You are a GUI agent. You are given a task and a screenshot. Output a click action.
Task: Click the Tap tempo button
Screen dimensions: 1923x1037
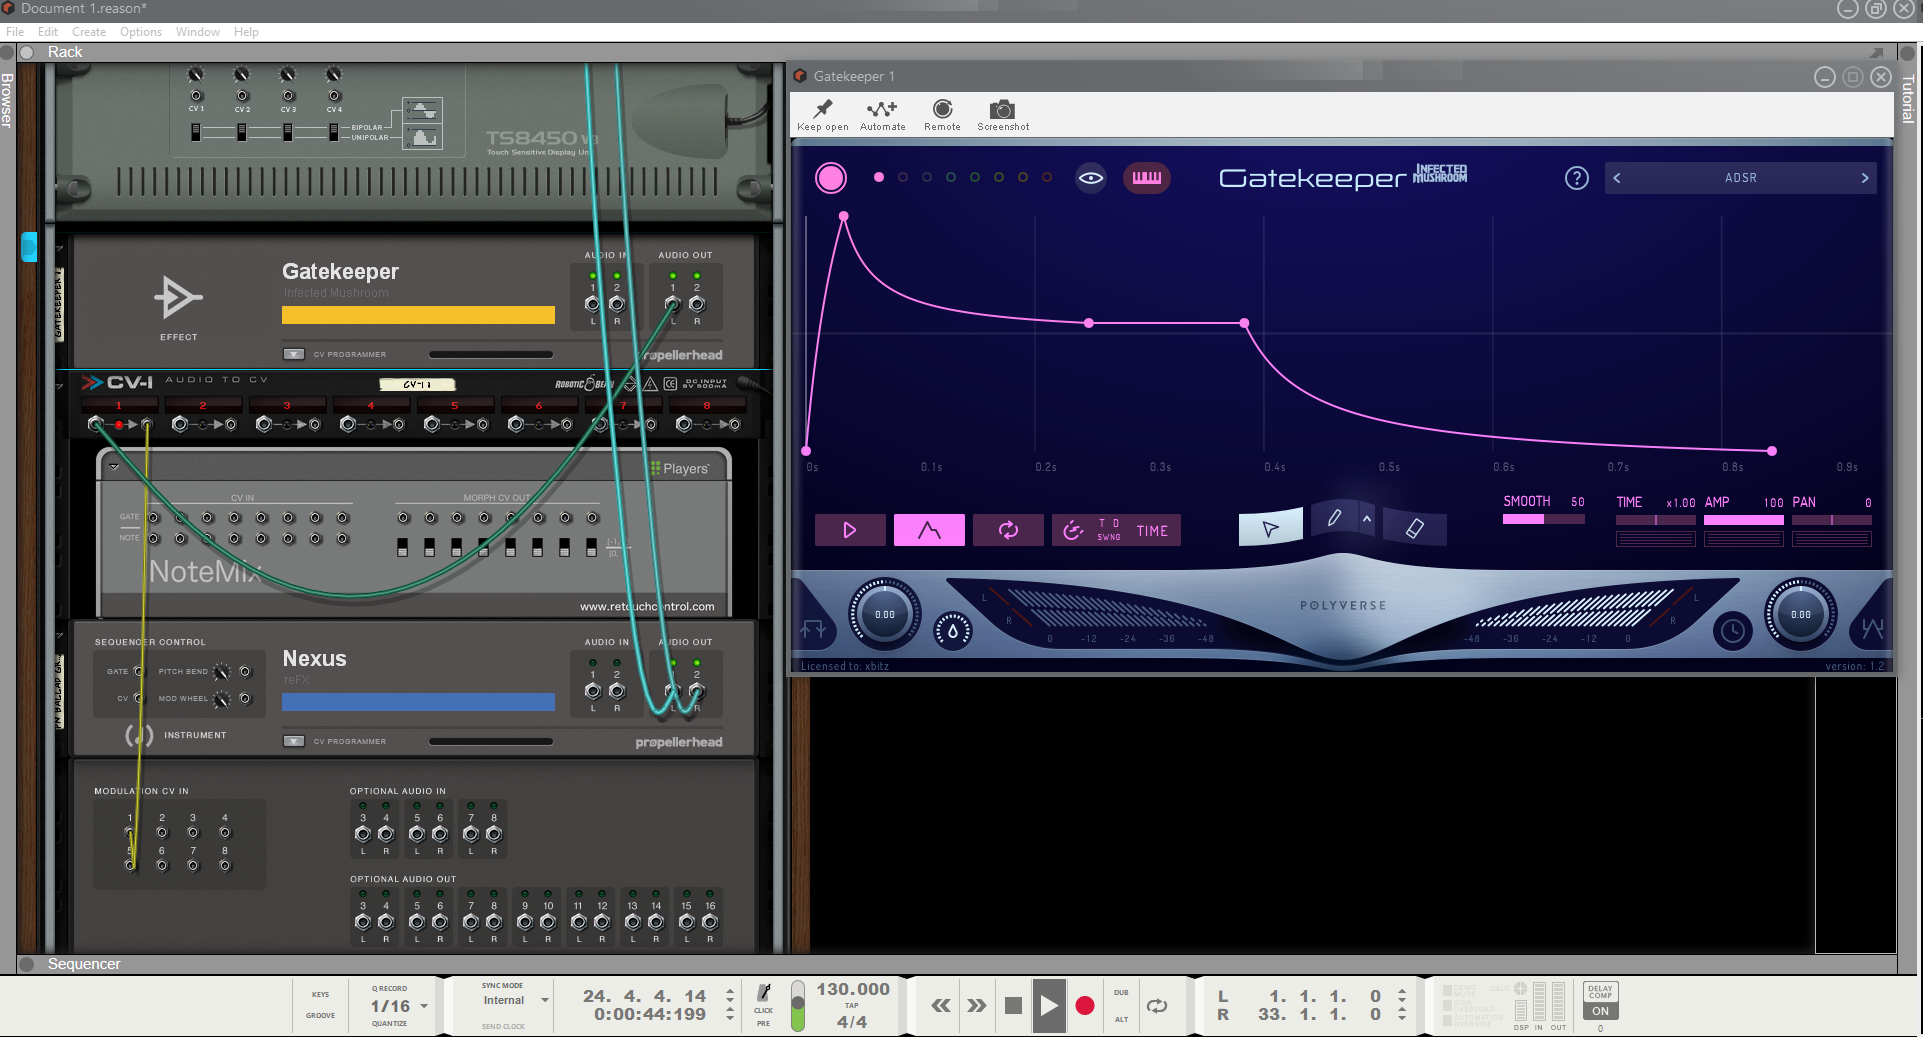point(852,1006)
